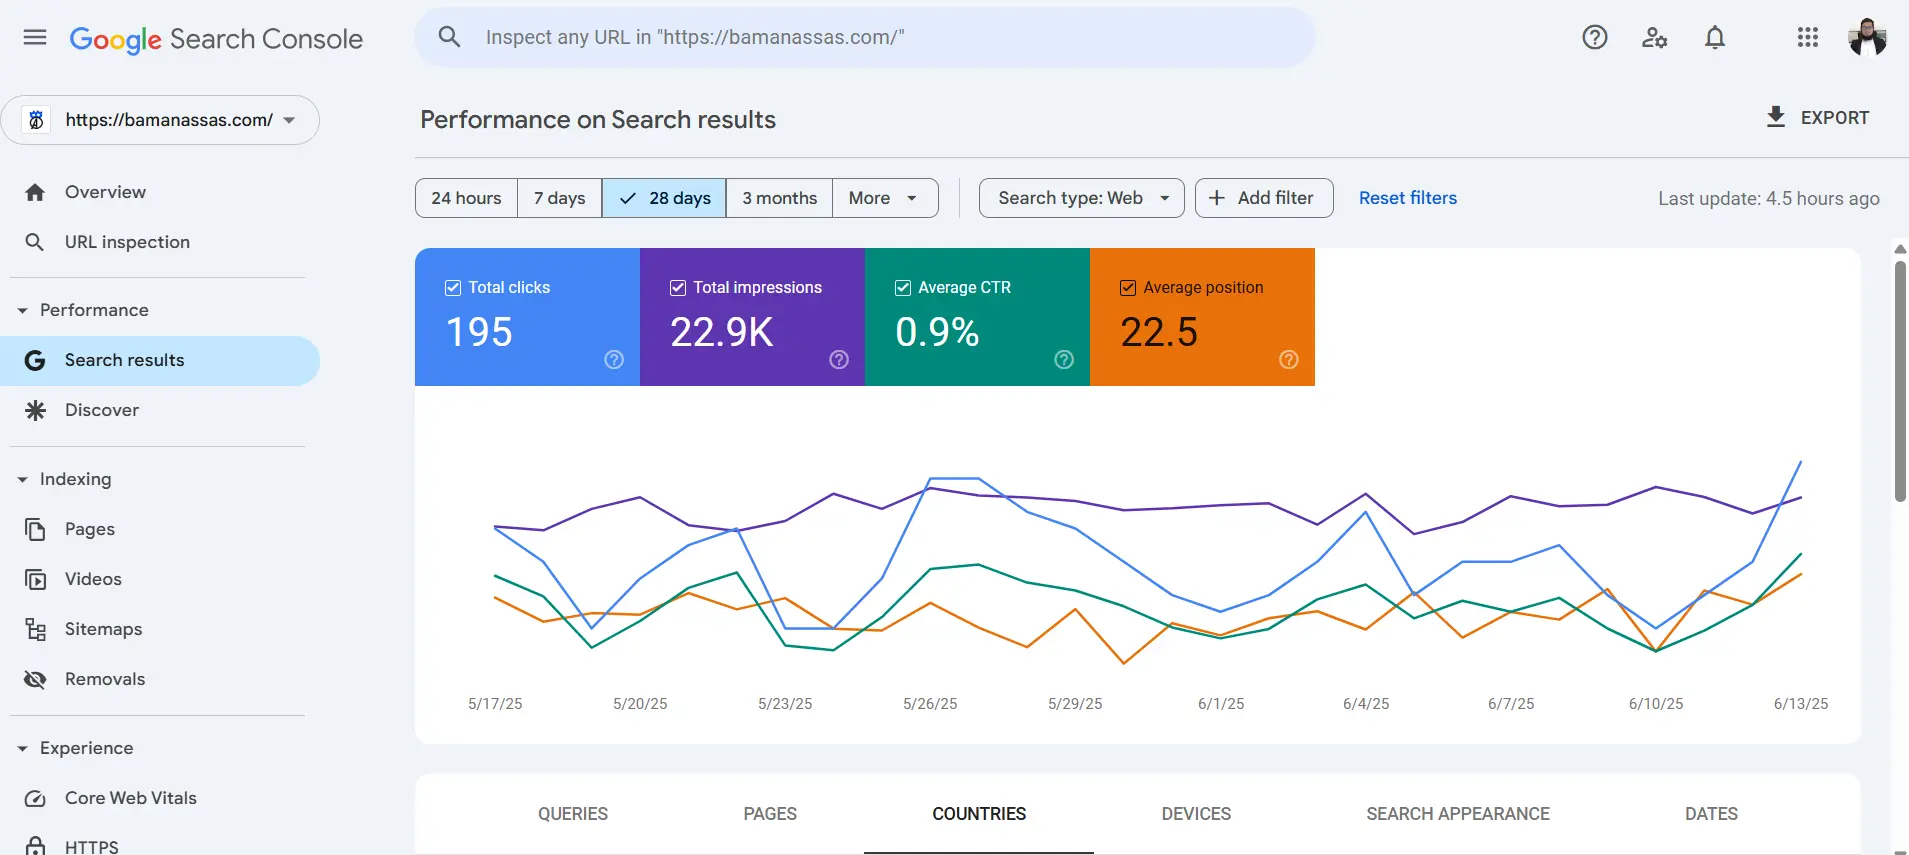Uncheck the Total impressions checkbox
Image resolution: width=1909 pixels, height=855 pixels.
[x=678, y=288]
